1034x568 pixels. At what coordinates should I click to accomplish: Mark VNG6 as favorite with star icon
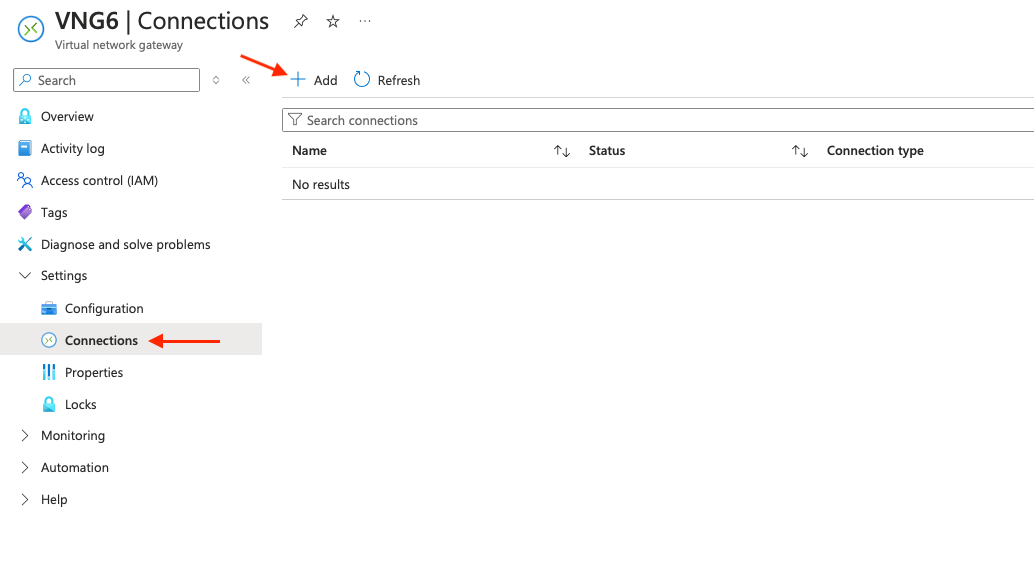[x=333, y=22]
